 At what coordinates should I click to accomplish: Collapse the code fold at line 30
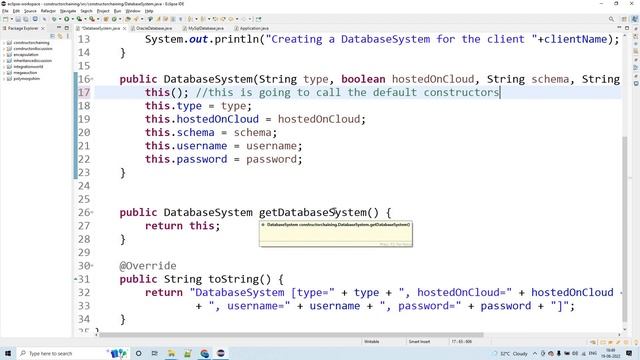pos(92,266)
